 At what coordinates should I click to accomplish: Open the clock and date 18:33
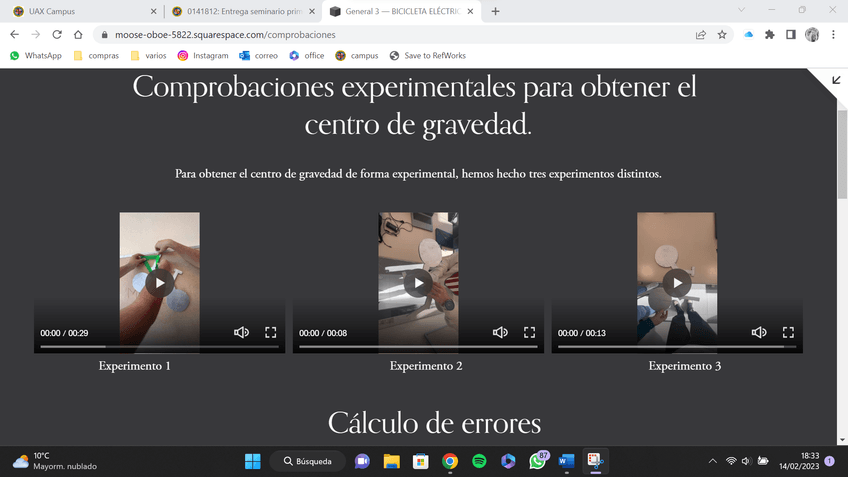click(799, 461)
